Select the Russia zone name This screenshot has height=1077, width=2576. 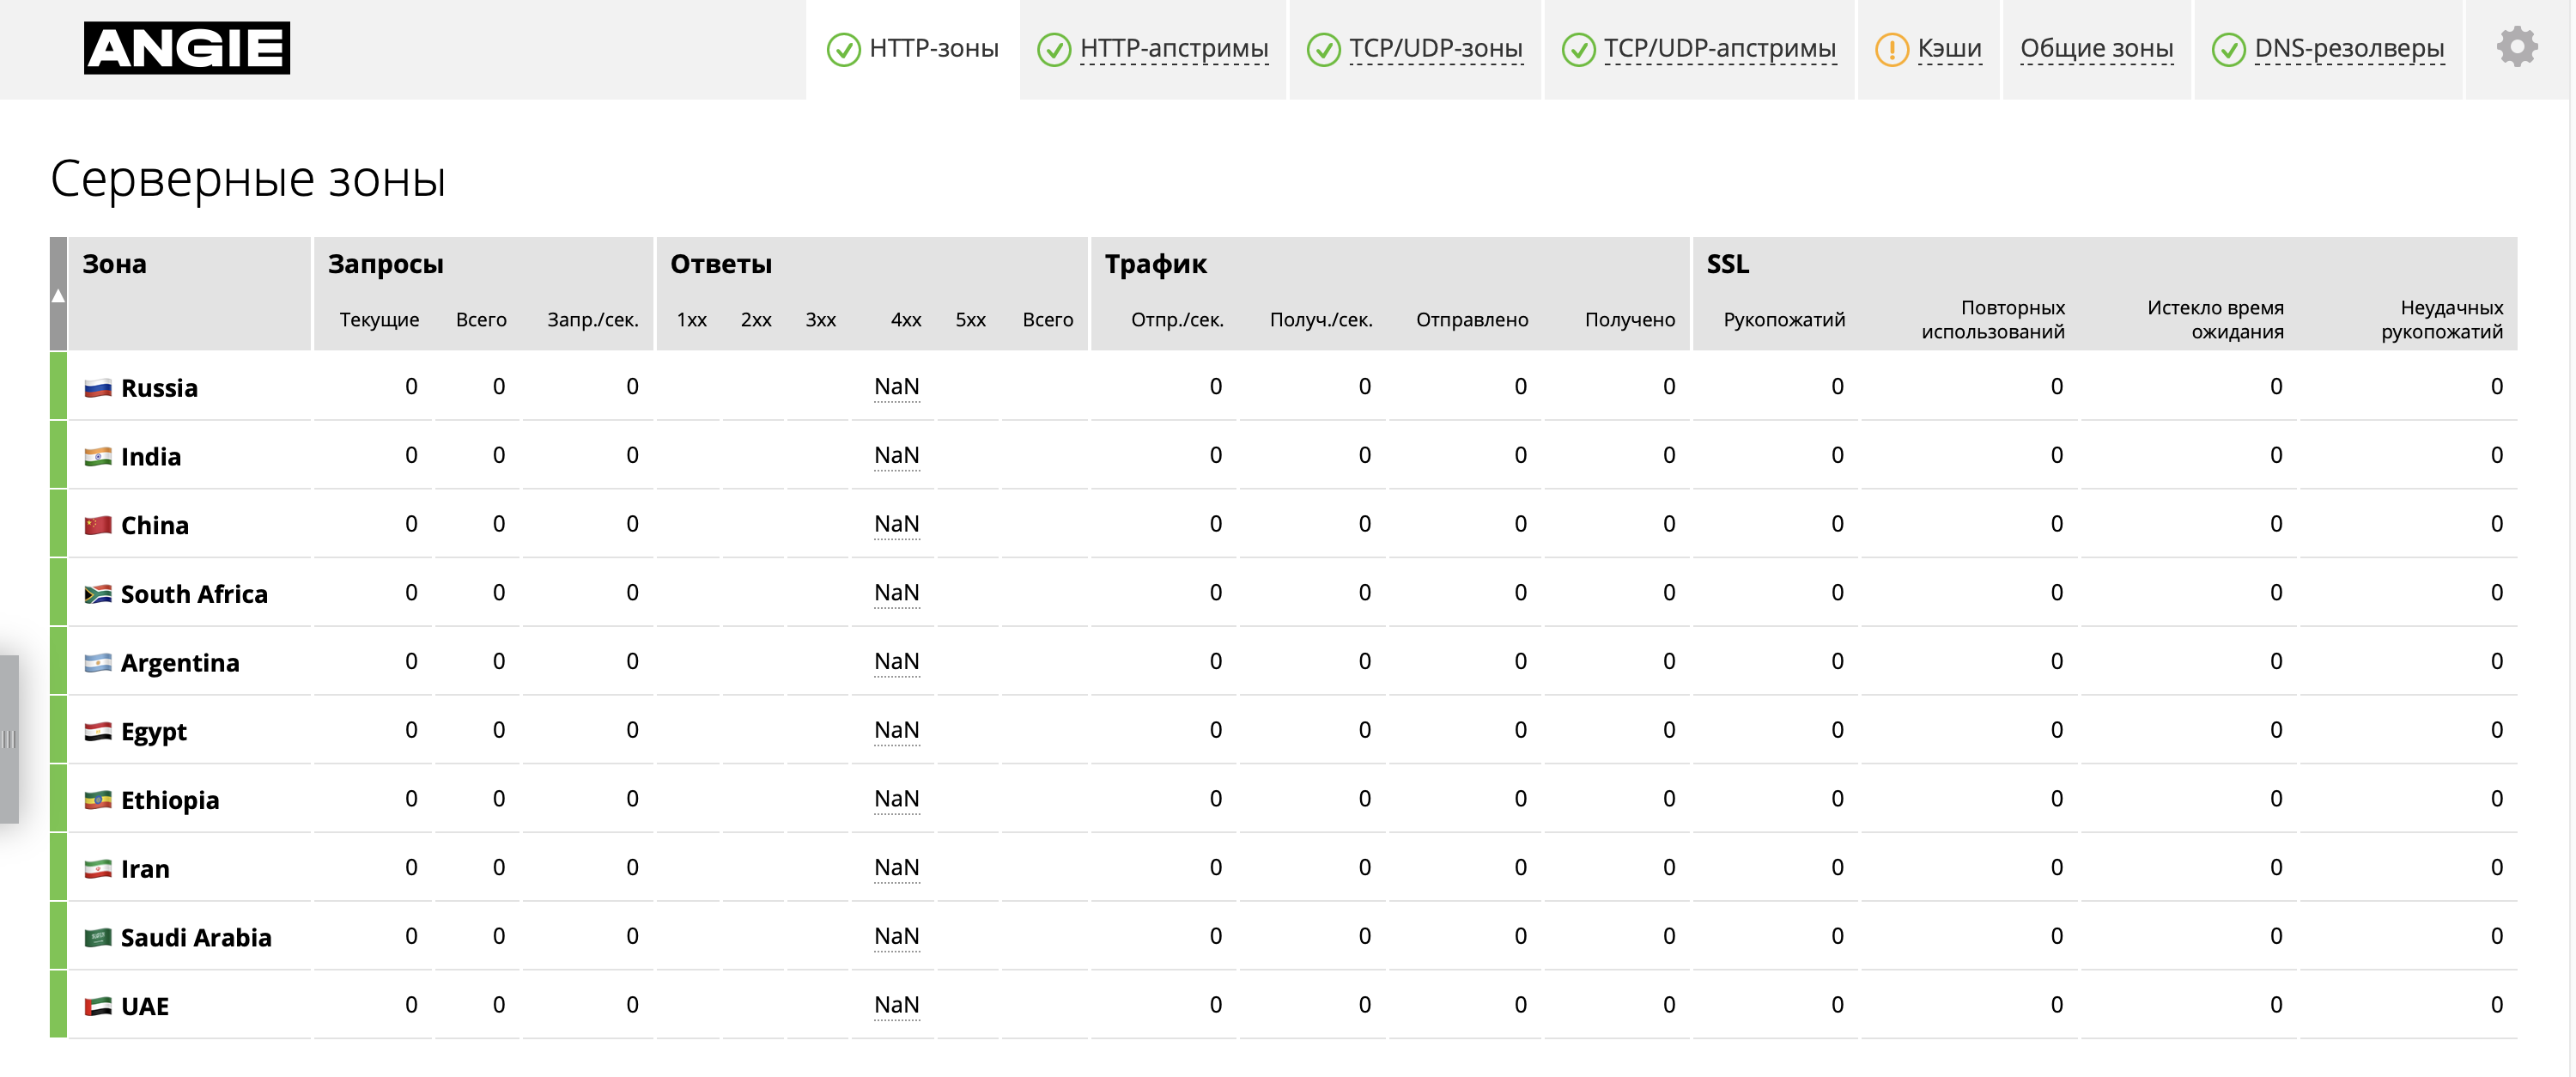click(159, 388)
